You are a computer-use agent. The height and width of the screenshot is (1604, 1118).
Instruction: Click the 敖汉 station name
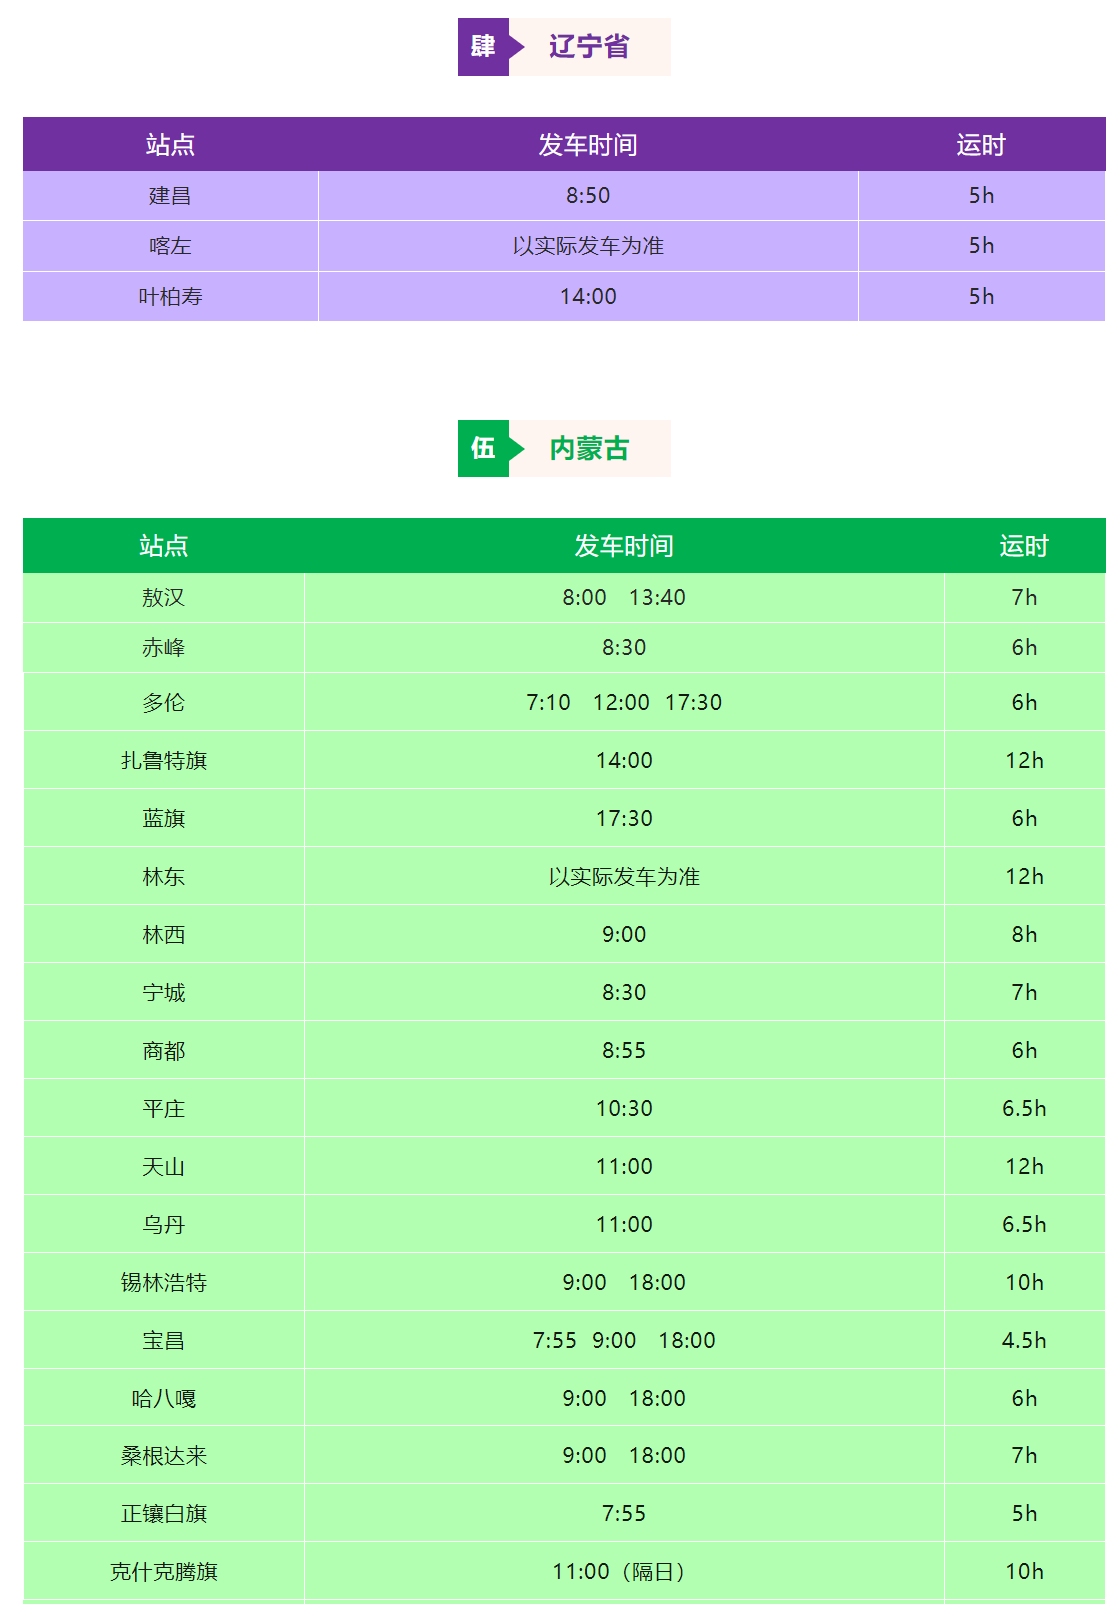click(164, 598)
